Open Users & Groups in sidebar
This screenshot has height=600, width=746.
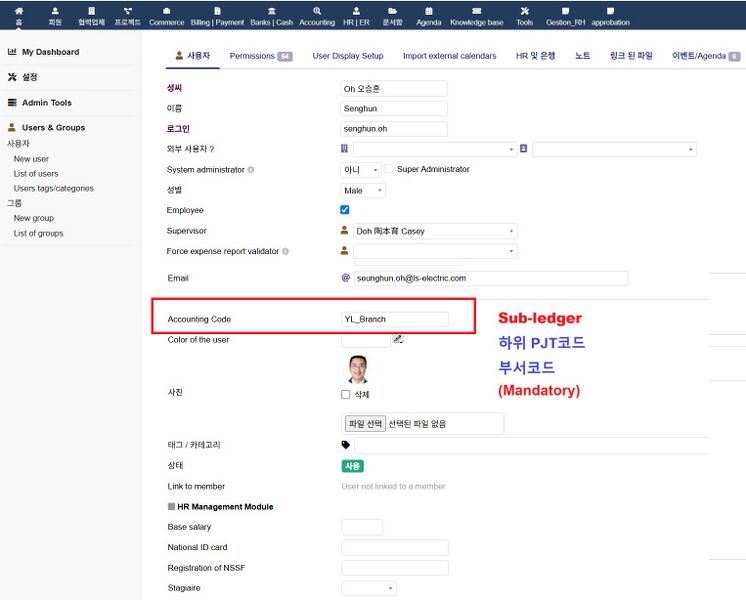(47, 128)
